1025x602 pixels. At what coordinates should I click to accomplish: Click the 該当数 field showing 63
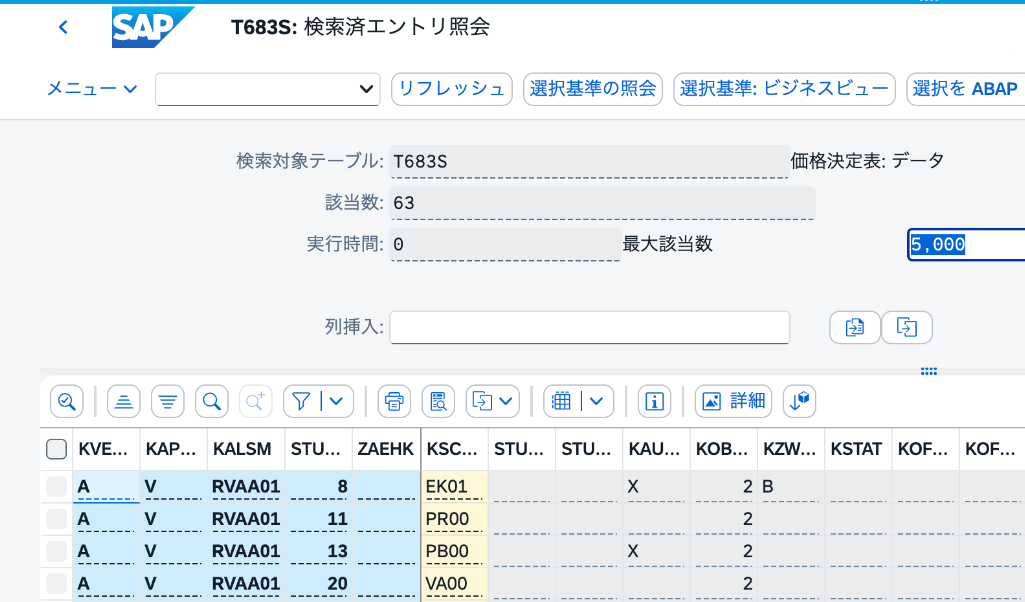[602, 203]
